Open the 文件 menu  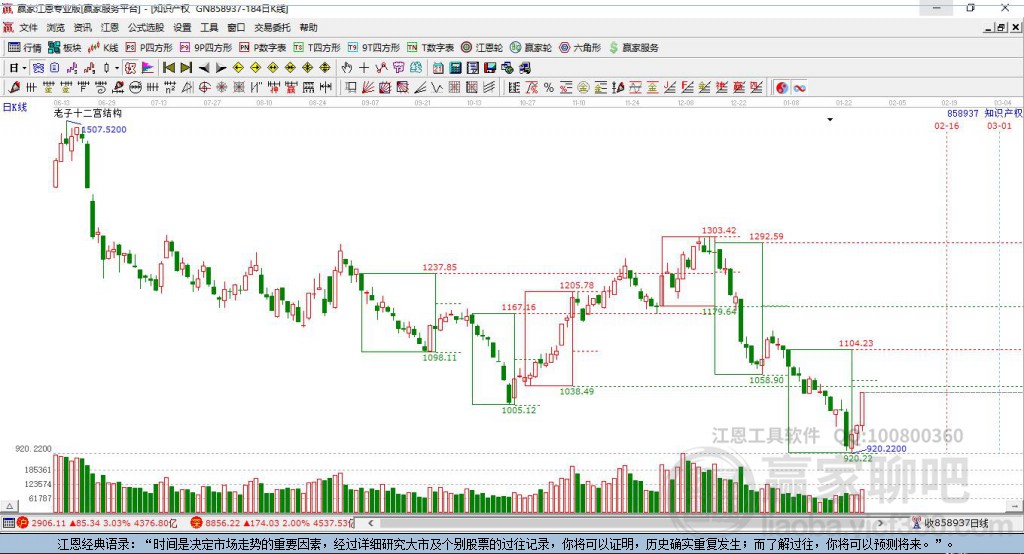click(28, 27)
